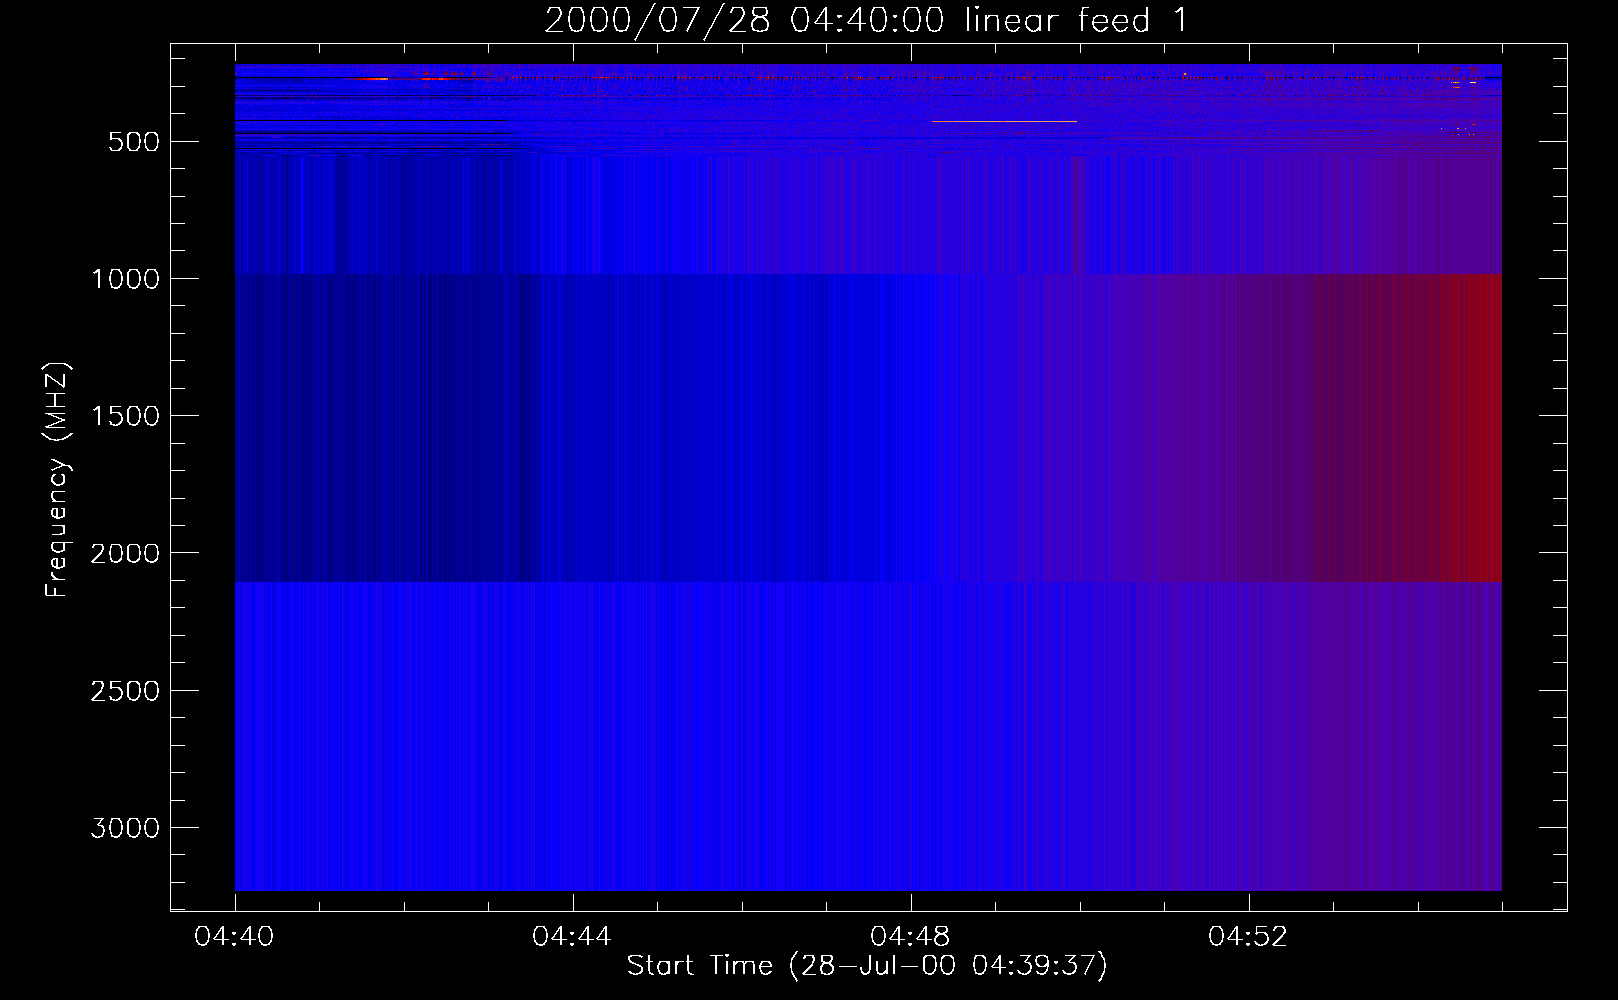Click the 04:48 time tick label
This screenshot has width=1618, height=1000.
(910, 937)
